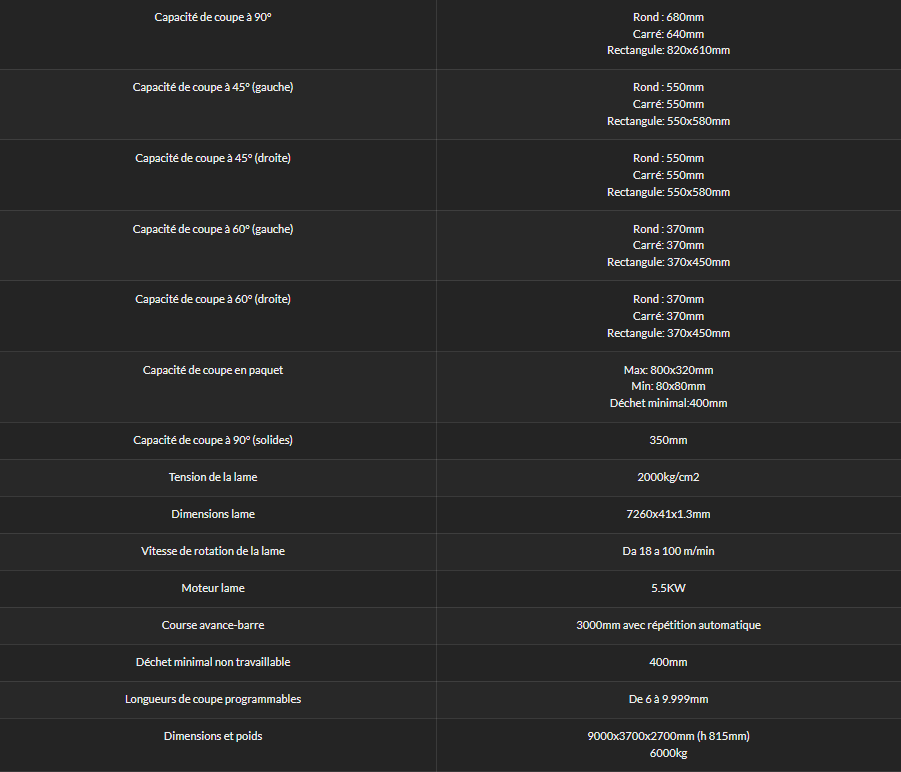Click 'Capacité de coupe à 45° (droite)' row label

pos(213,158)
